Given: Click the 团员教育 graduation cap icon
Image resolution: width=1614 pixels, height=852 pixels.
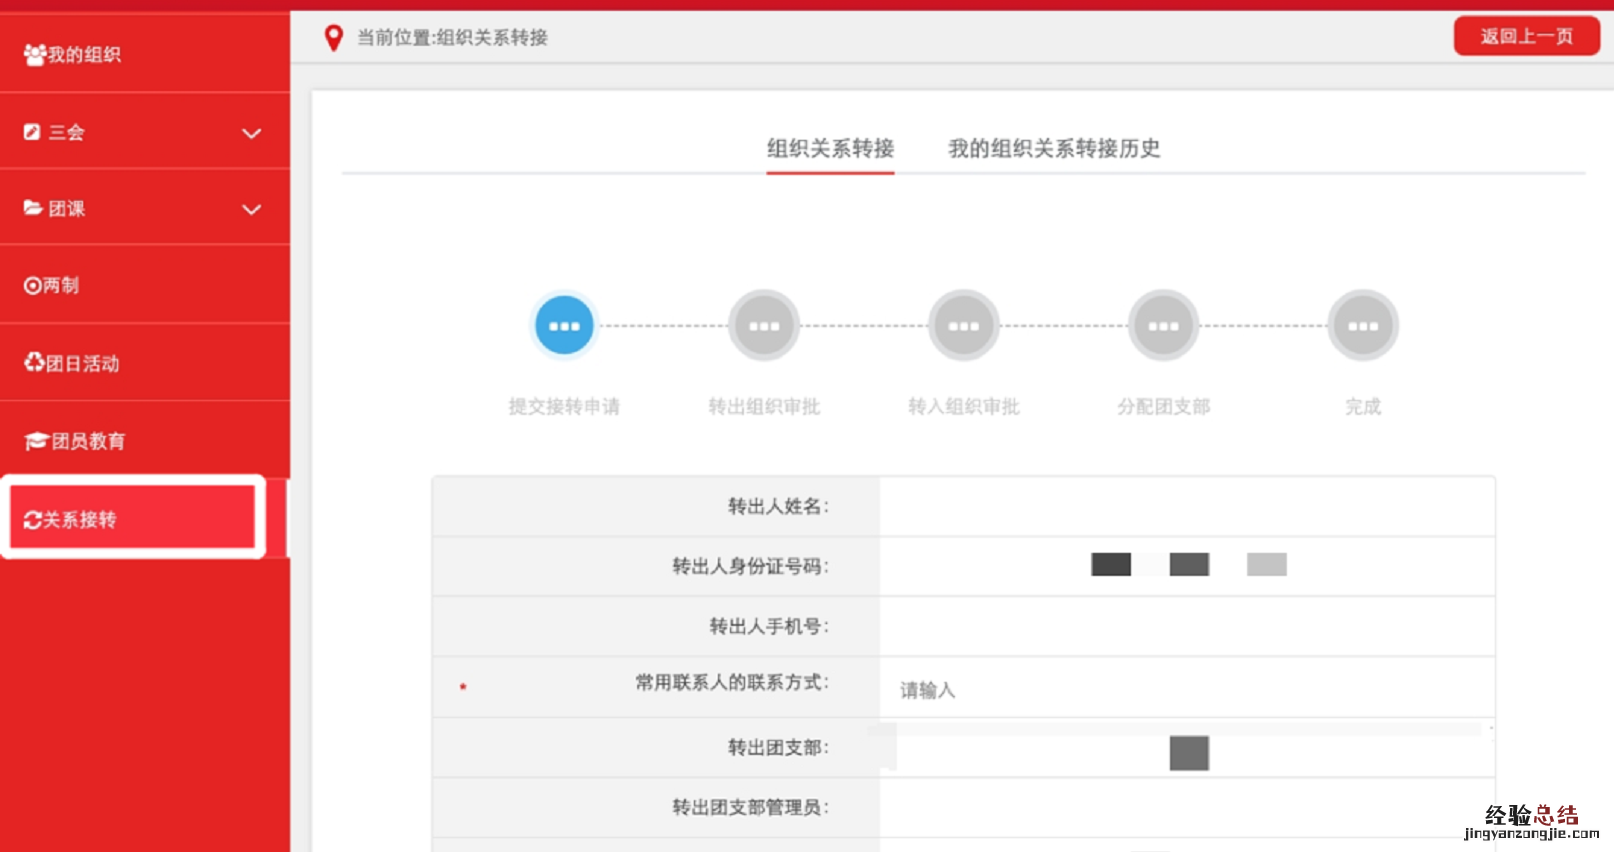Looking at the screenshot, I should pyautogui.click(x=36, y=441).
